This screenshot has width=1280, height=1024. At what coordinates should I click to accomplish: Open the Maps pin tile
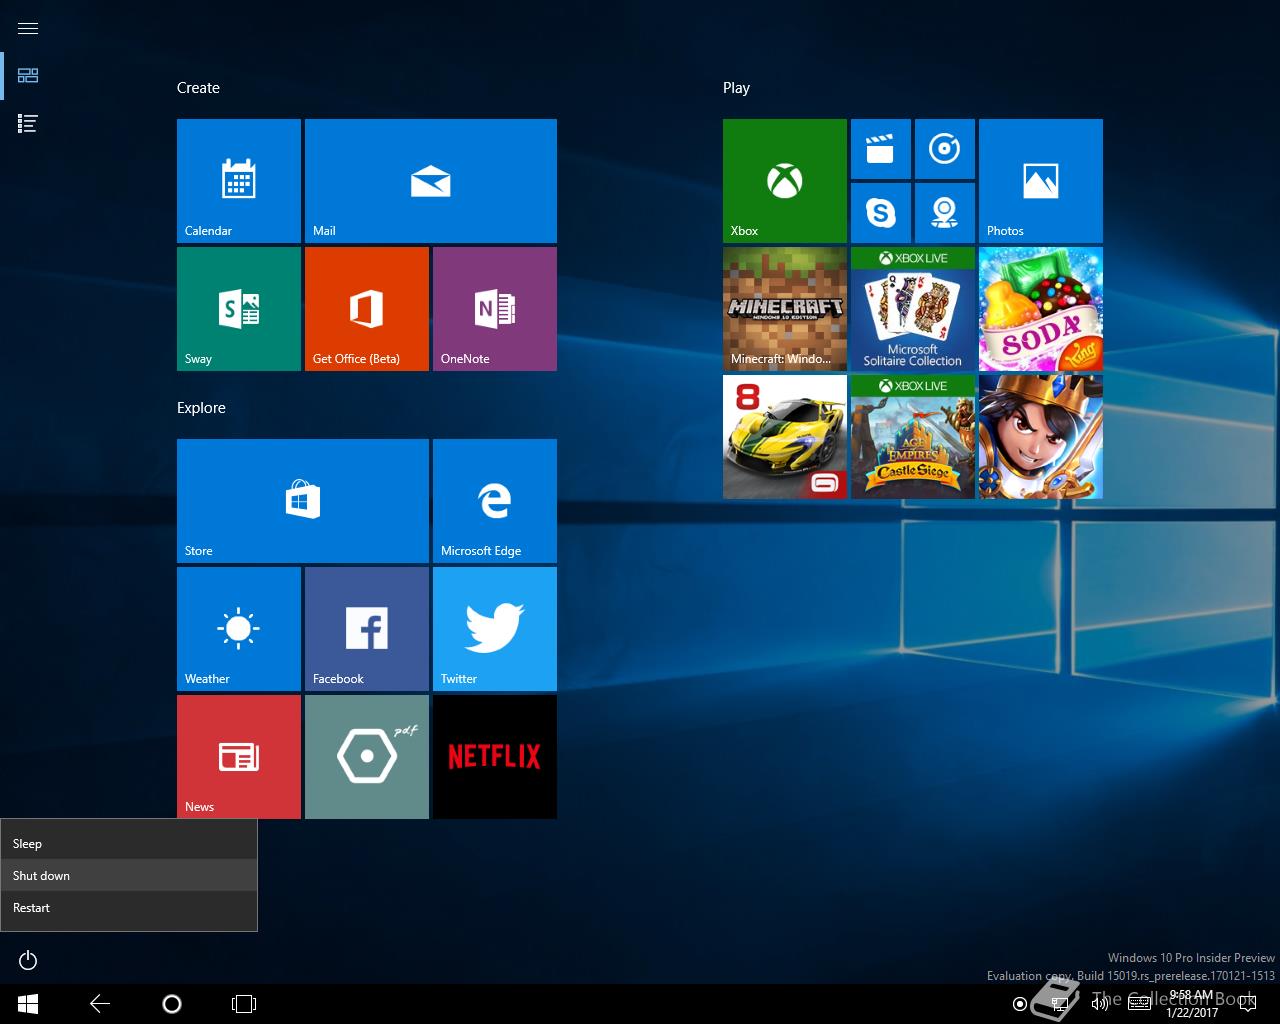(x=945, y=213)
